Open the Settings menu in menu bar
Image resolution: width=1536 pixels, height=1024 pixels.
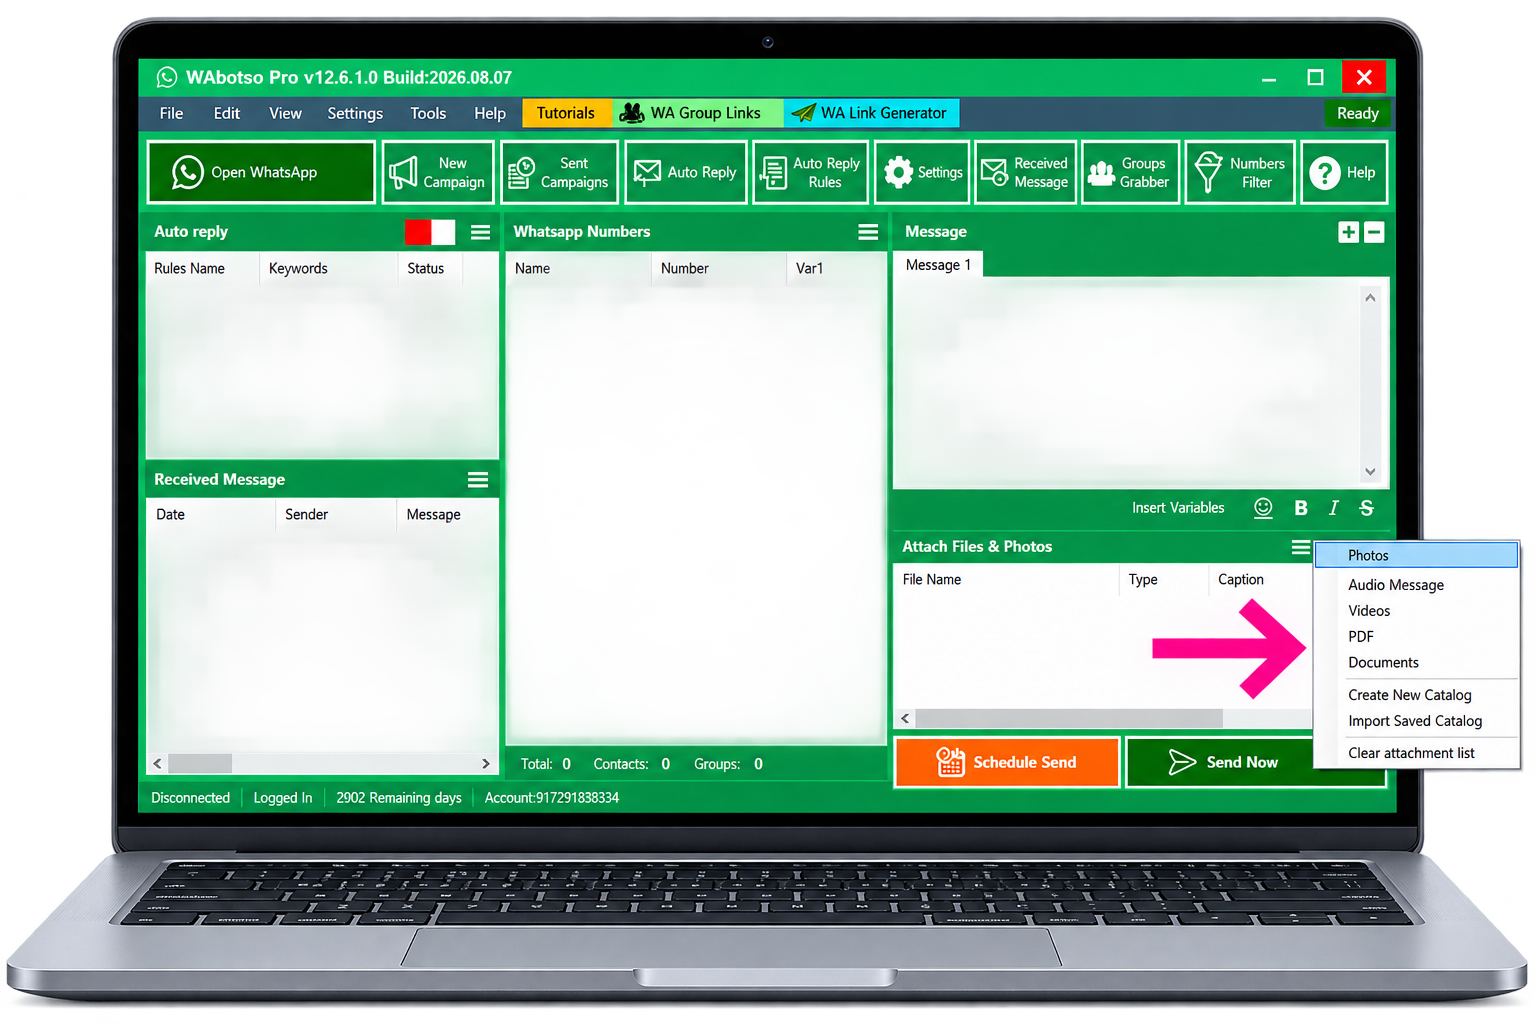pos(355,113)
